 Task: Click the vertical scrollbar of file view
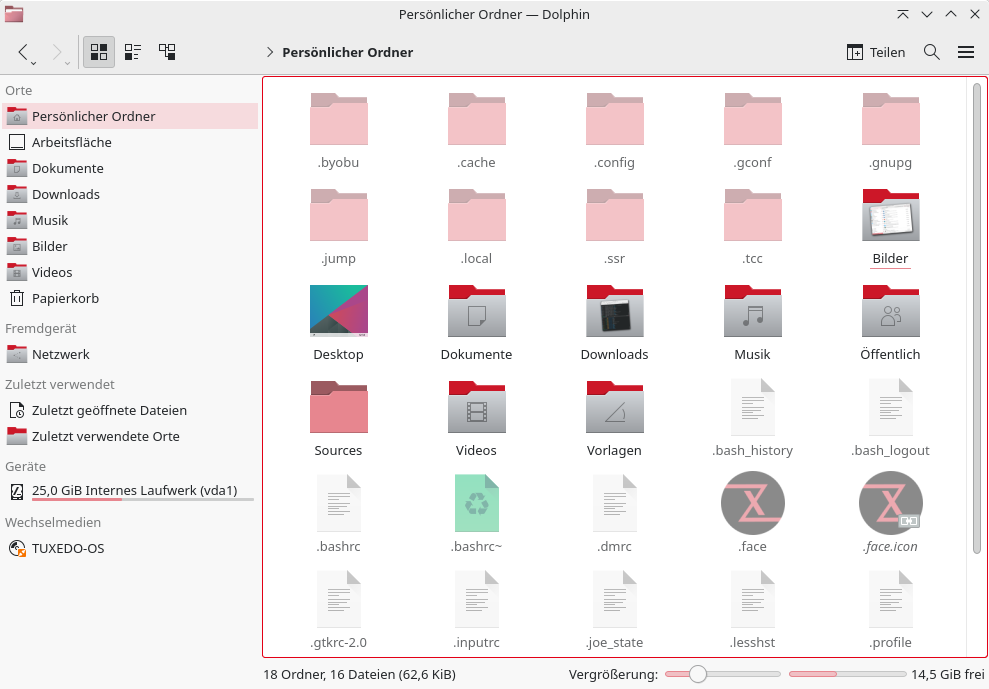(977, 319)
